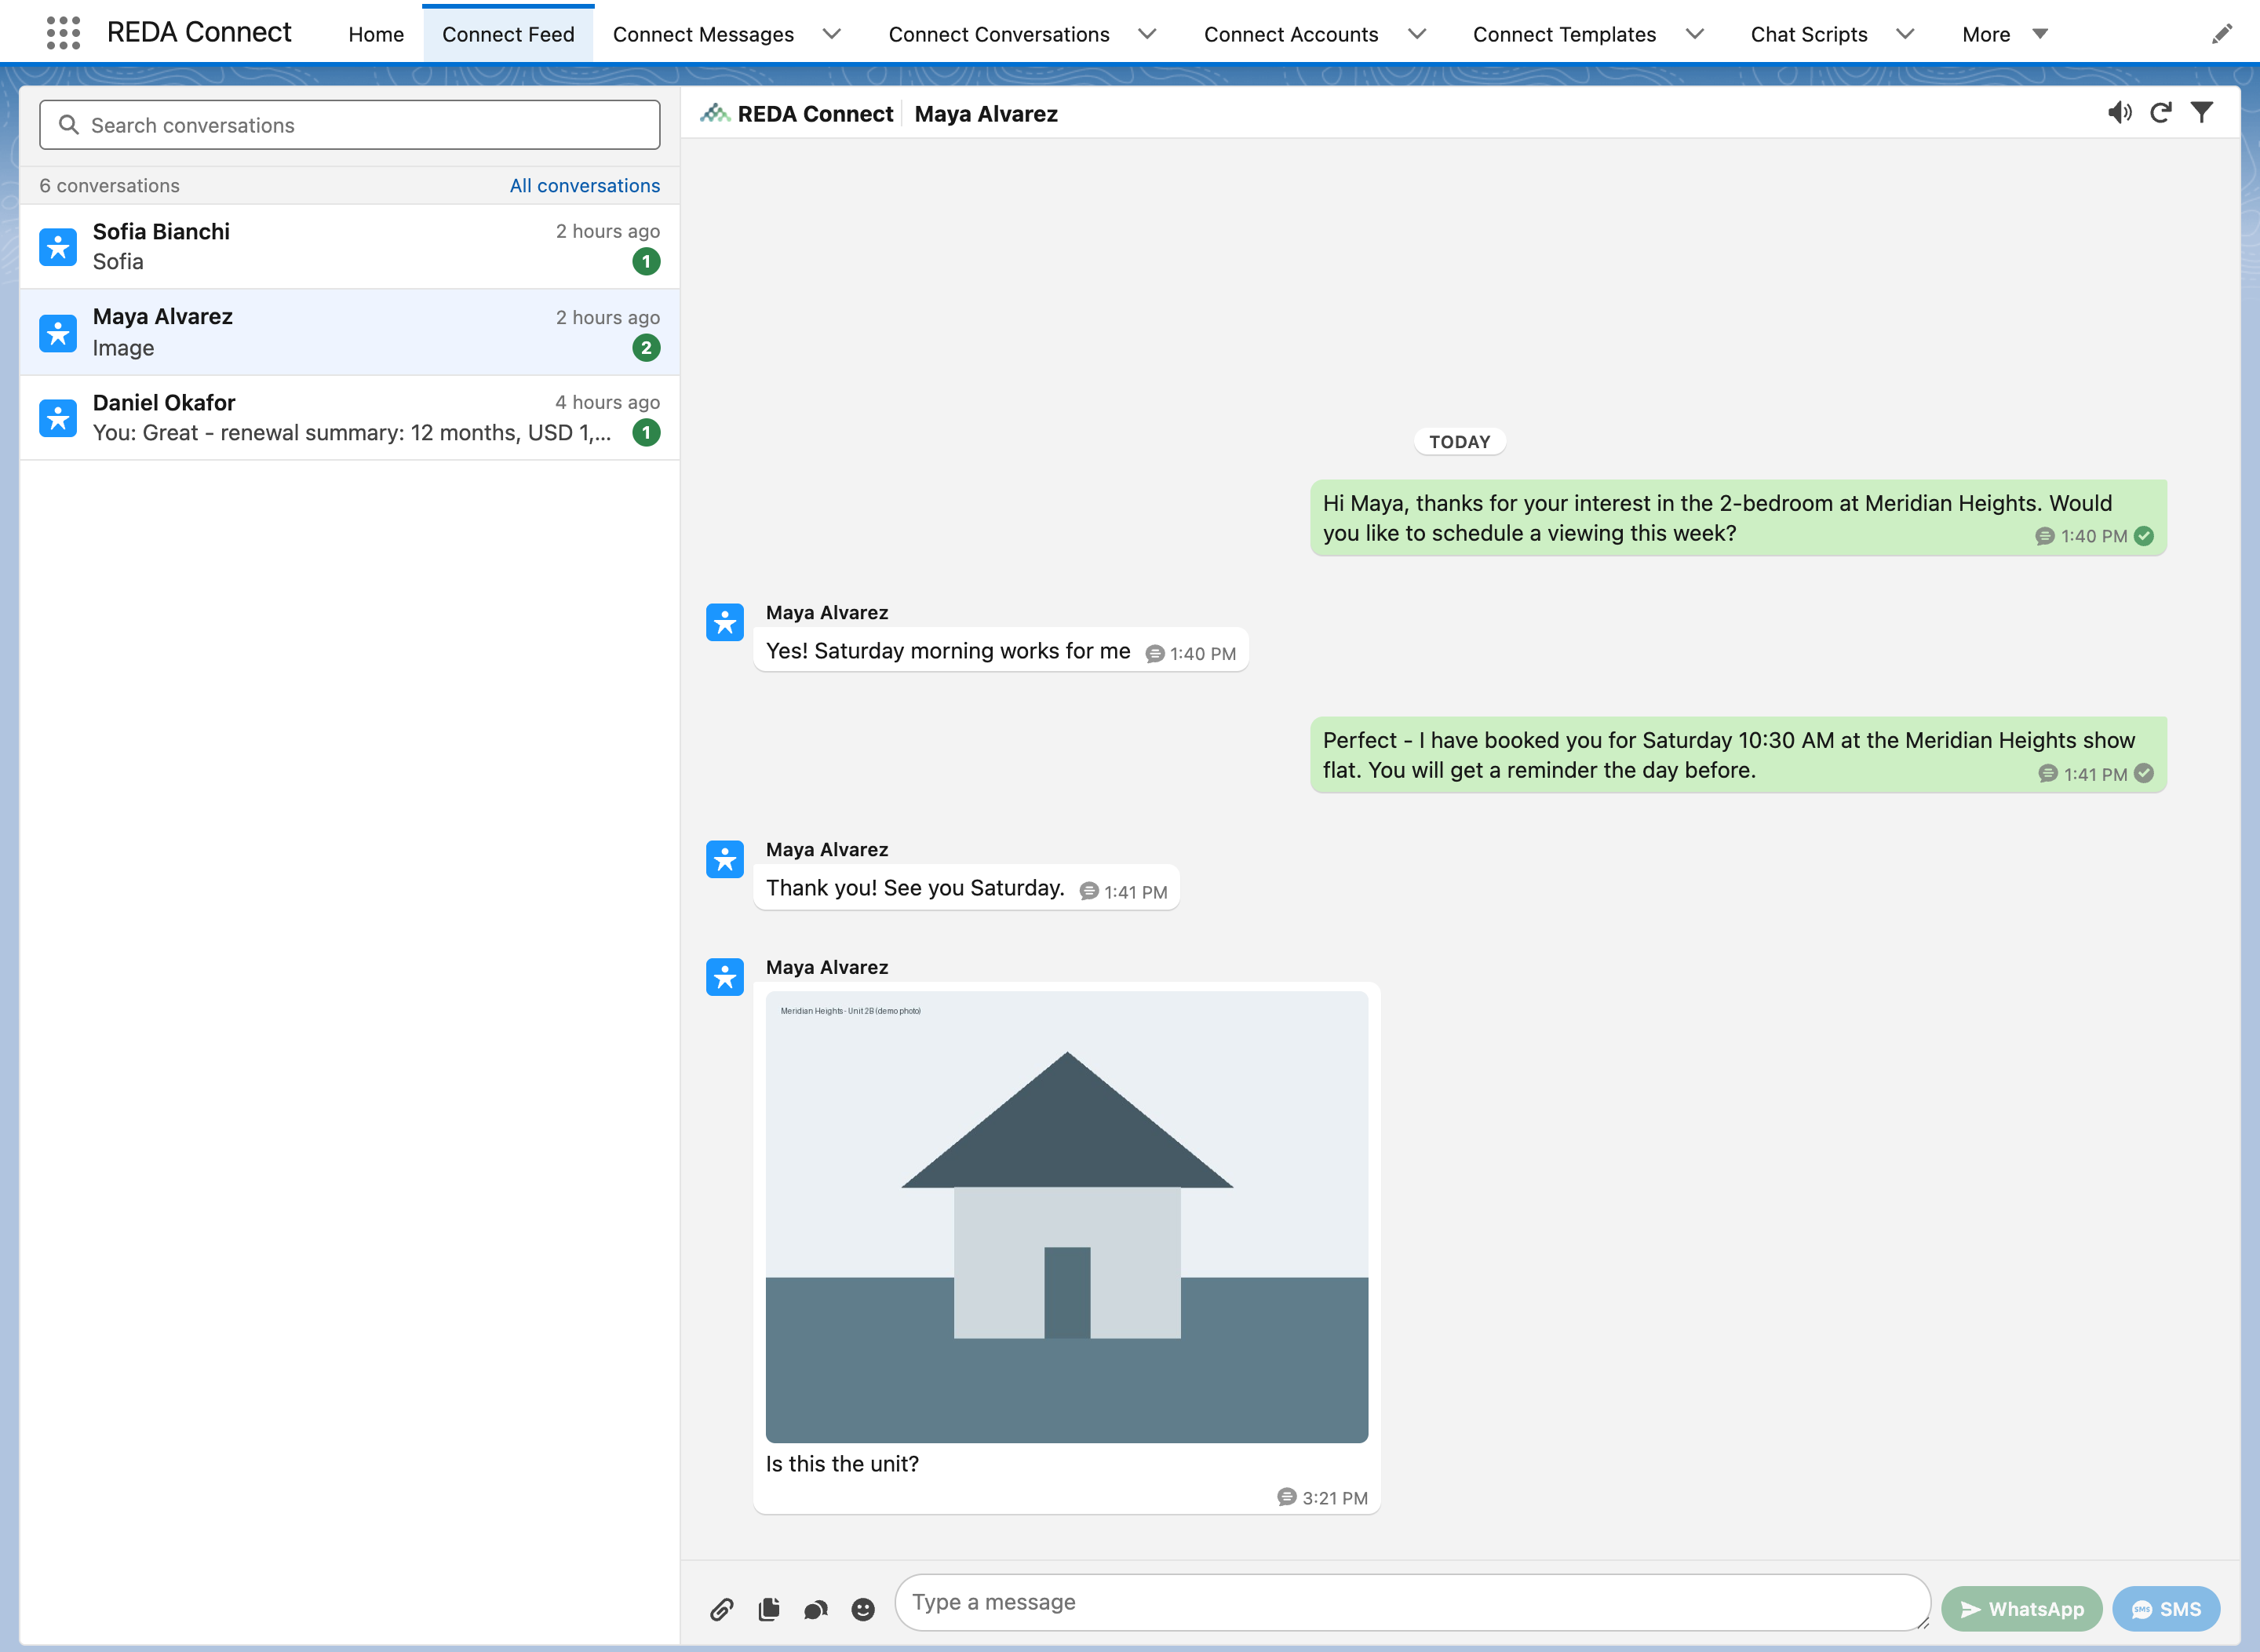Image resolution: width=2260 pixels, height=1652 pixels.
Task: Click Sofia Bianchi's contact avatar icon
Action: pos(58,247)
